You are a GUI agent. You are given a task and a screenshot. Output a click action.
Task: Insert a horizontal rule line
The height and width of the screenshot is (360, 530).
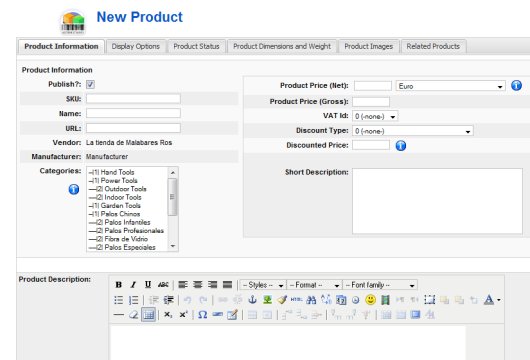pyautogui.click(x=119, y=315)
